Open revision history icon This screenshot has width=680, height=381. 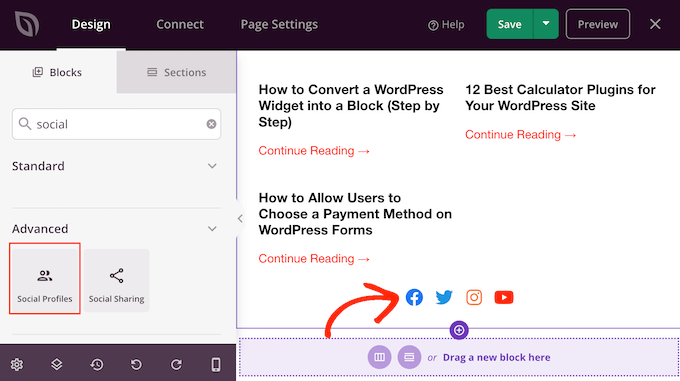click(97, 365)
